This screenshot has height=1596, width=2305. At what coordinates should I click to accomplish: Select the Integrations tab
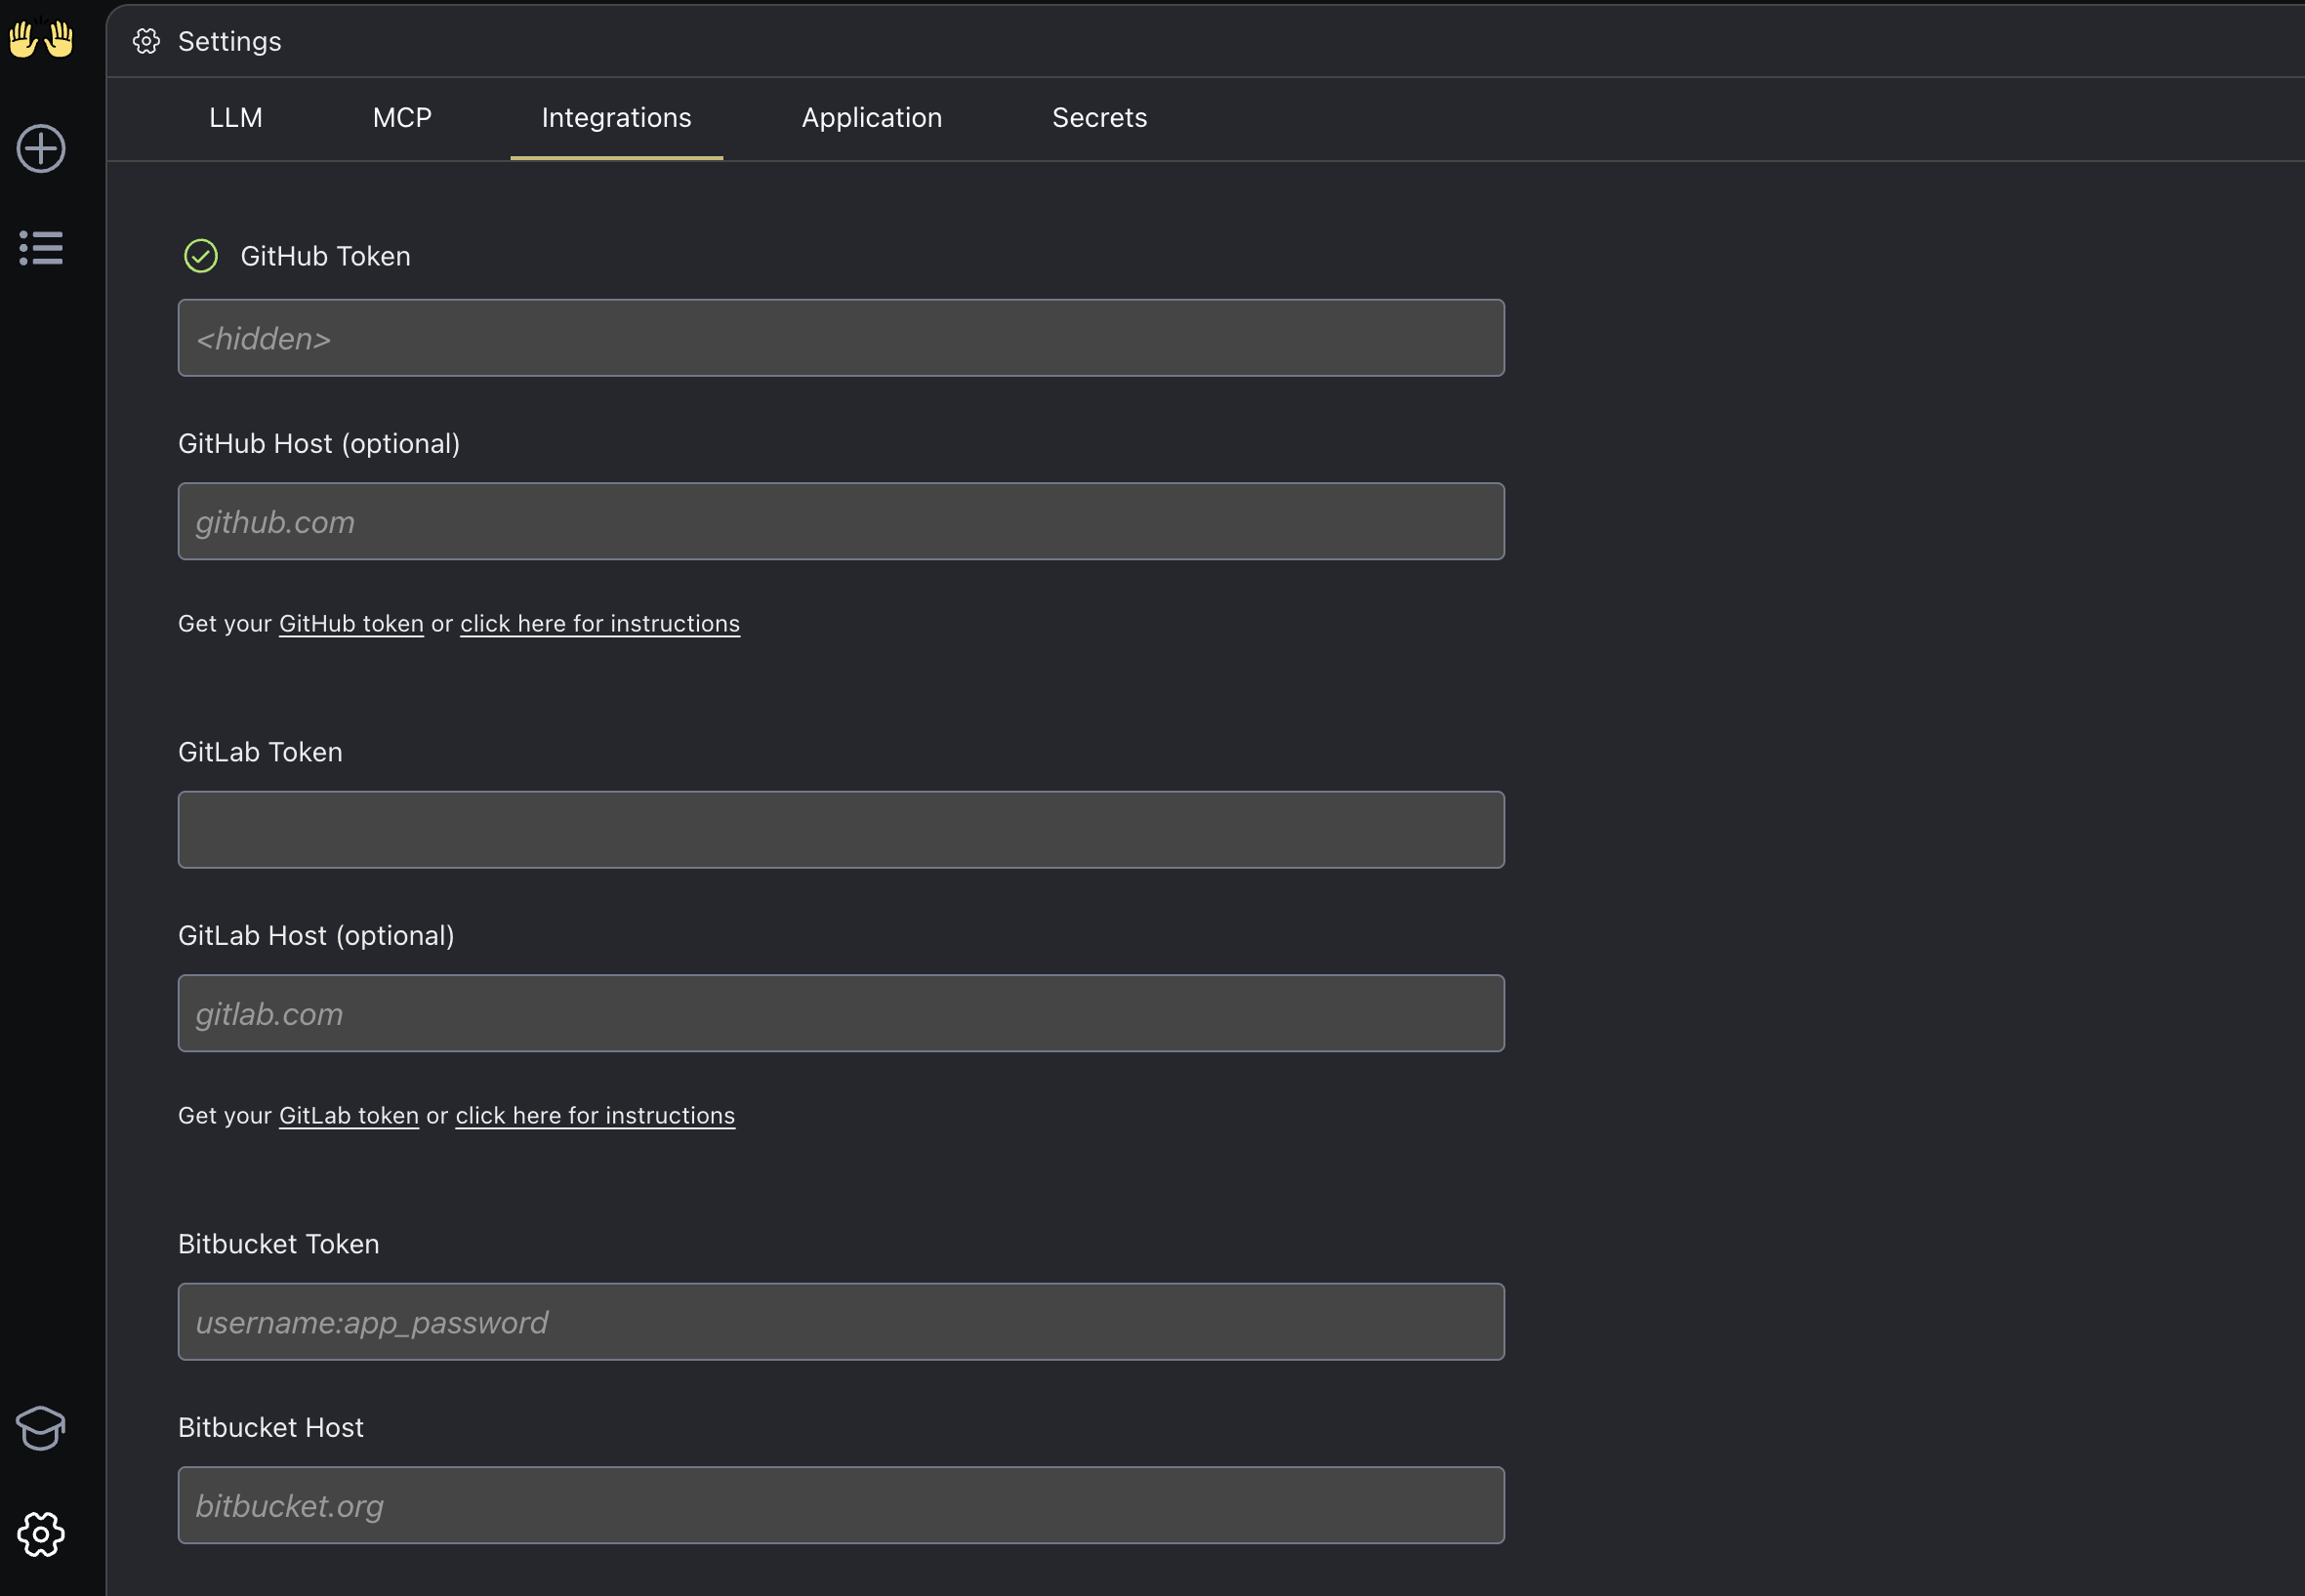[x=616, y=118]
